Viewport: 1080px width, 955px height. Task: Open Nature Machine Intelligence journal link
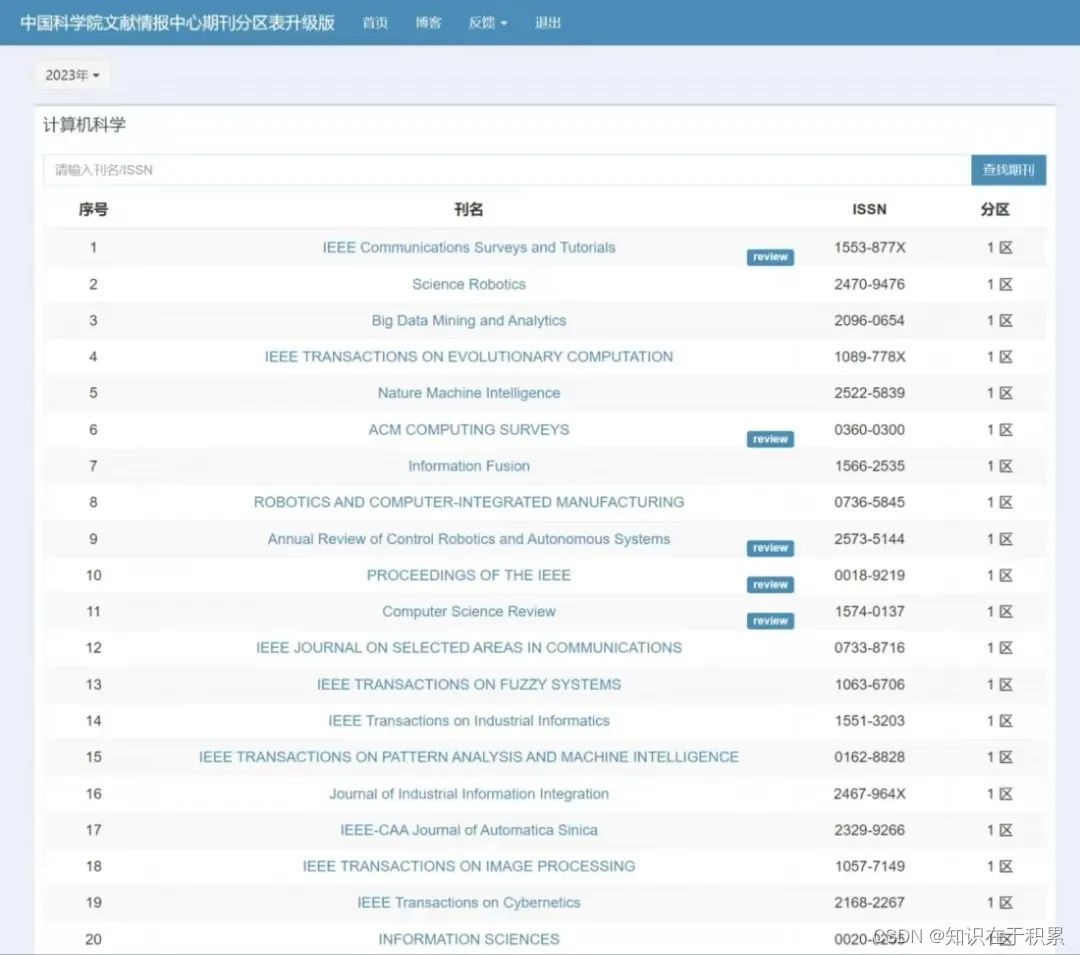[x=468, y=393]
